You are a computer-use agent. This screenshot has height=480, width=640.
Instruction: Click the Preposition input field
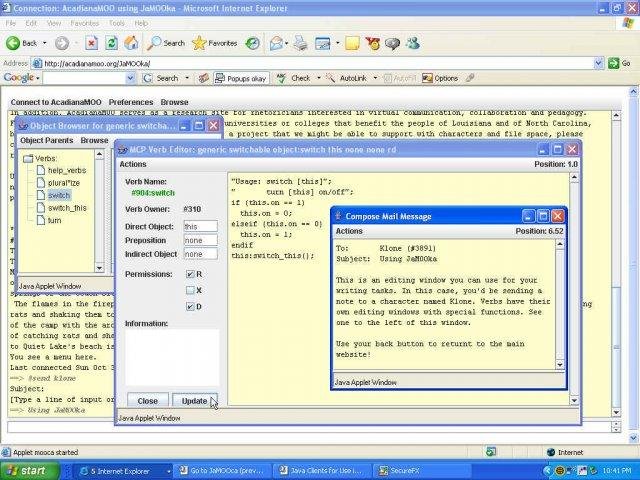coord(200,240)
